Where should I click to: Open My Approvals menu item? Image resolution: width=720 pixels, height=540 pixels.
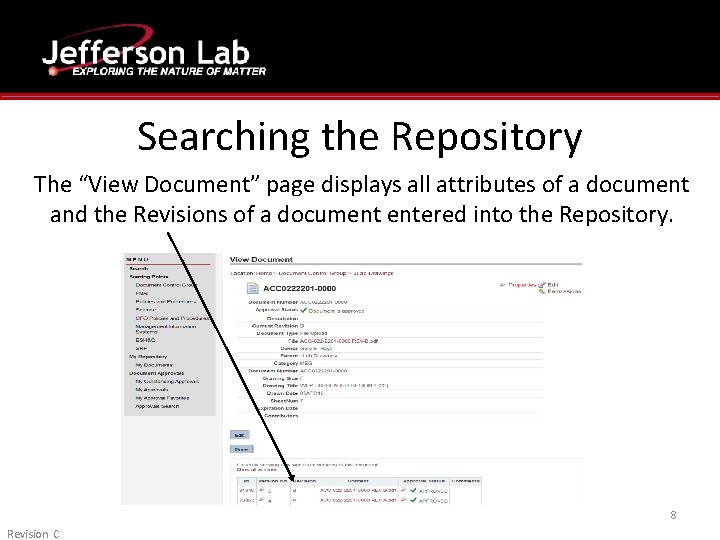tap(152, 390)
